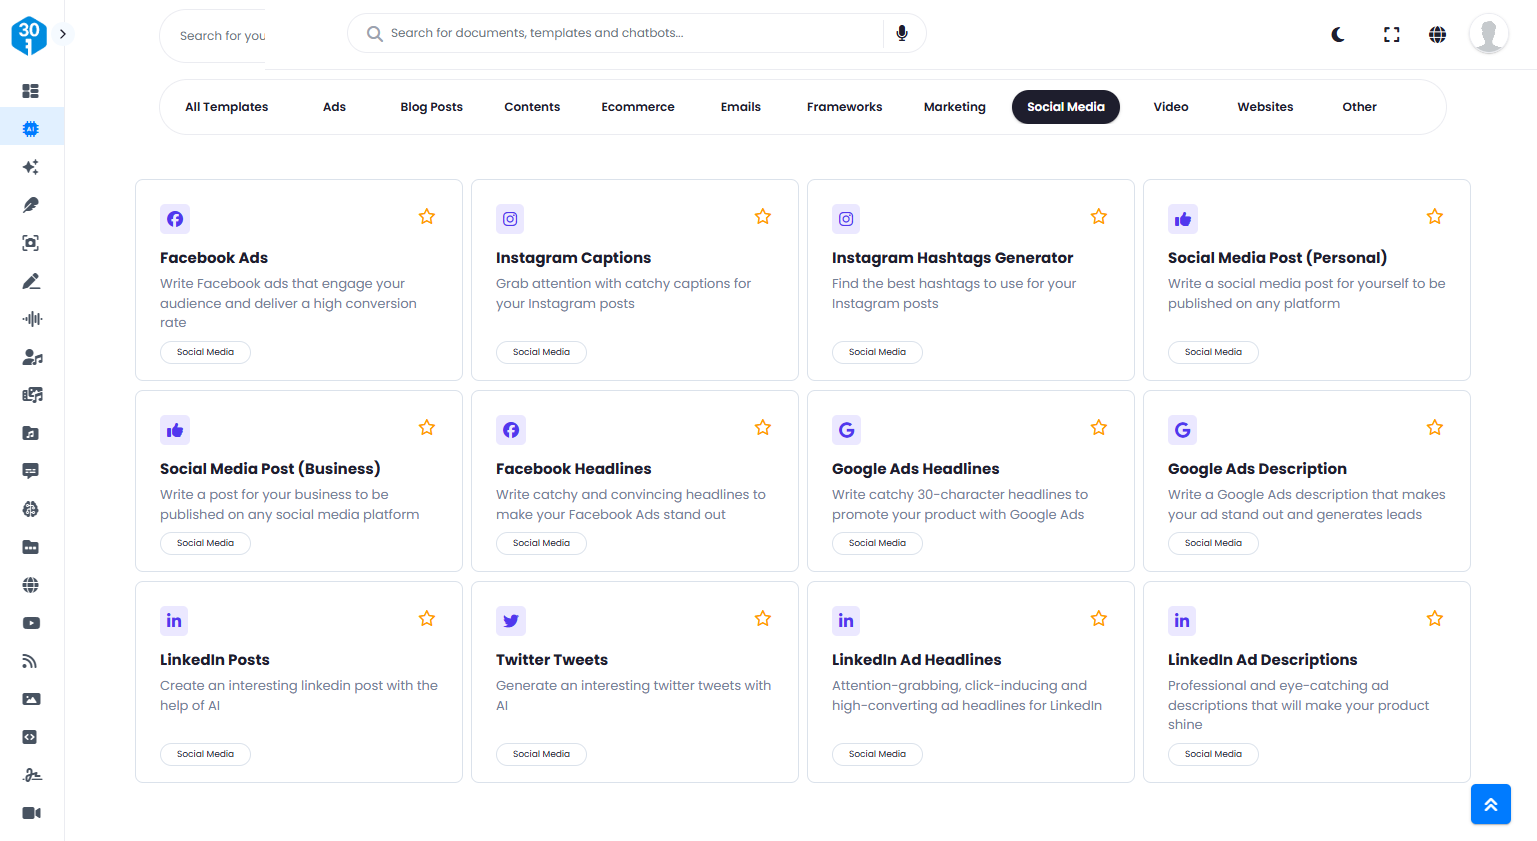
Task: Open the music folder icon in sidebar
Action: click(31, 433)
